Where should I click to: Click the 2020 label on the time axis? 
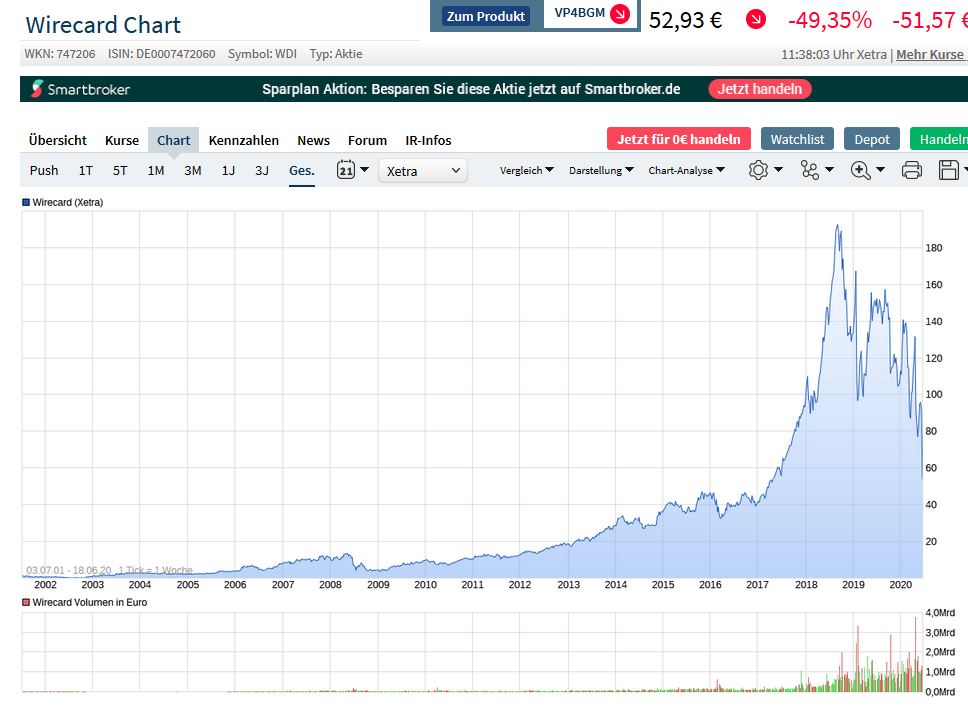[900, 585]
